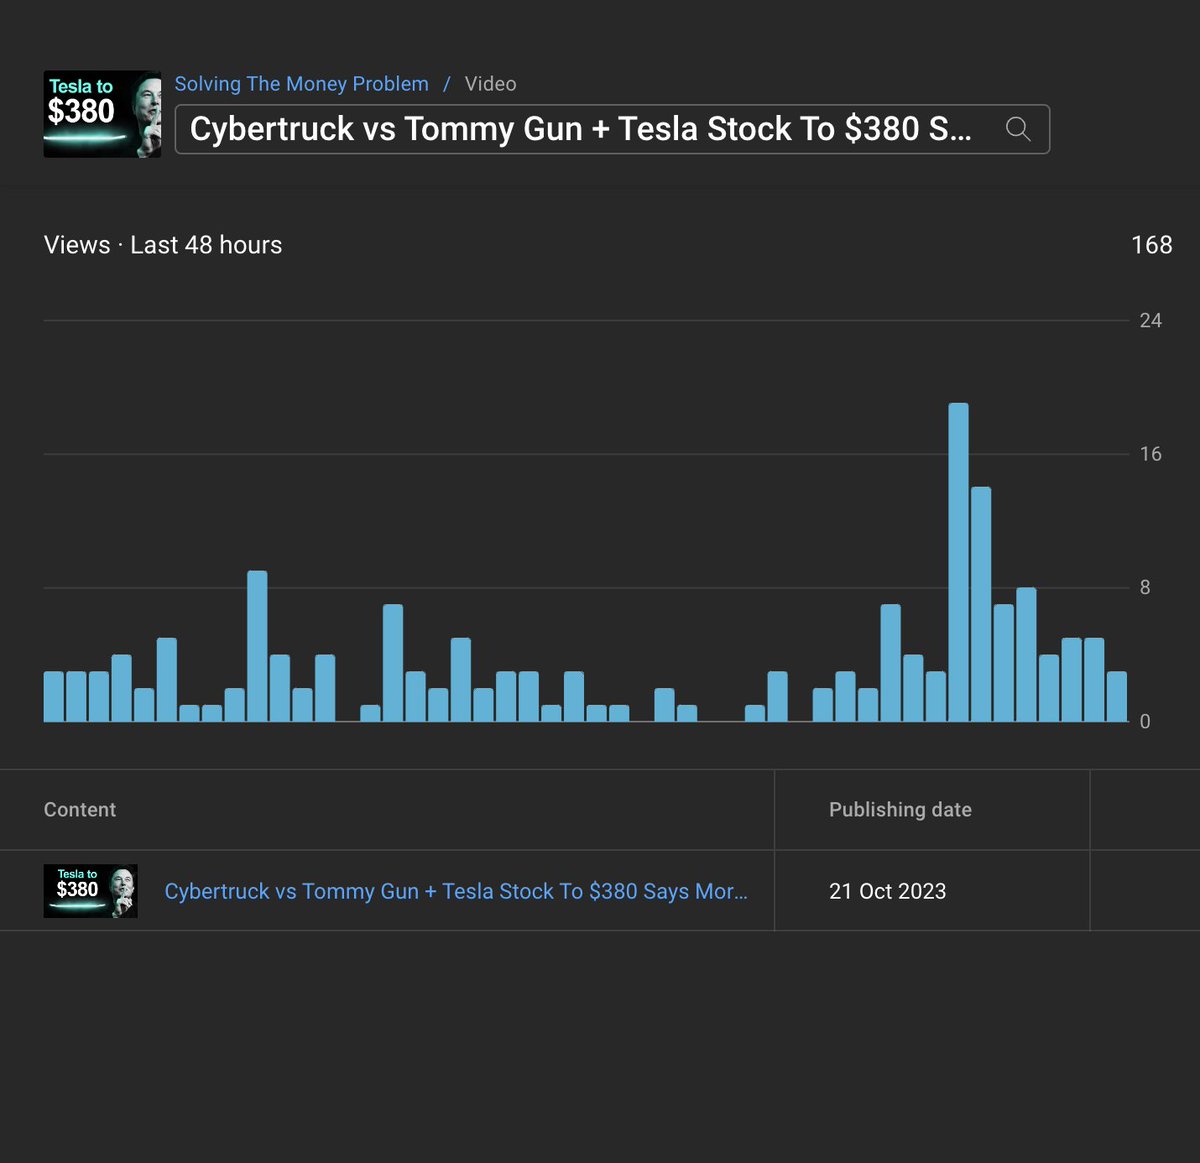
Task: Click the Video breadcrumb label
Action: click(x=490, y=84)
